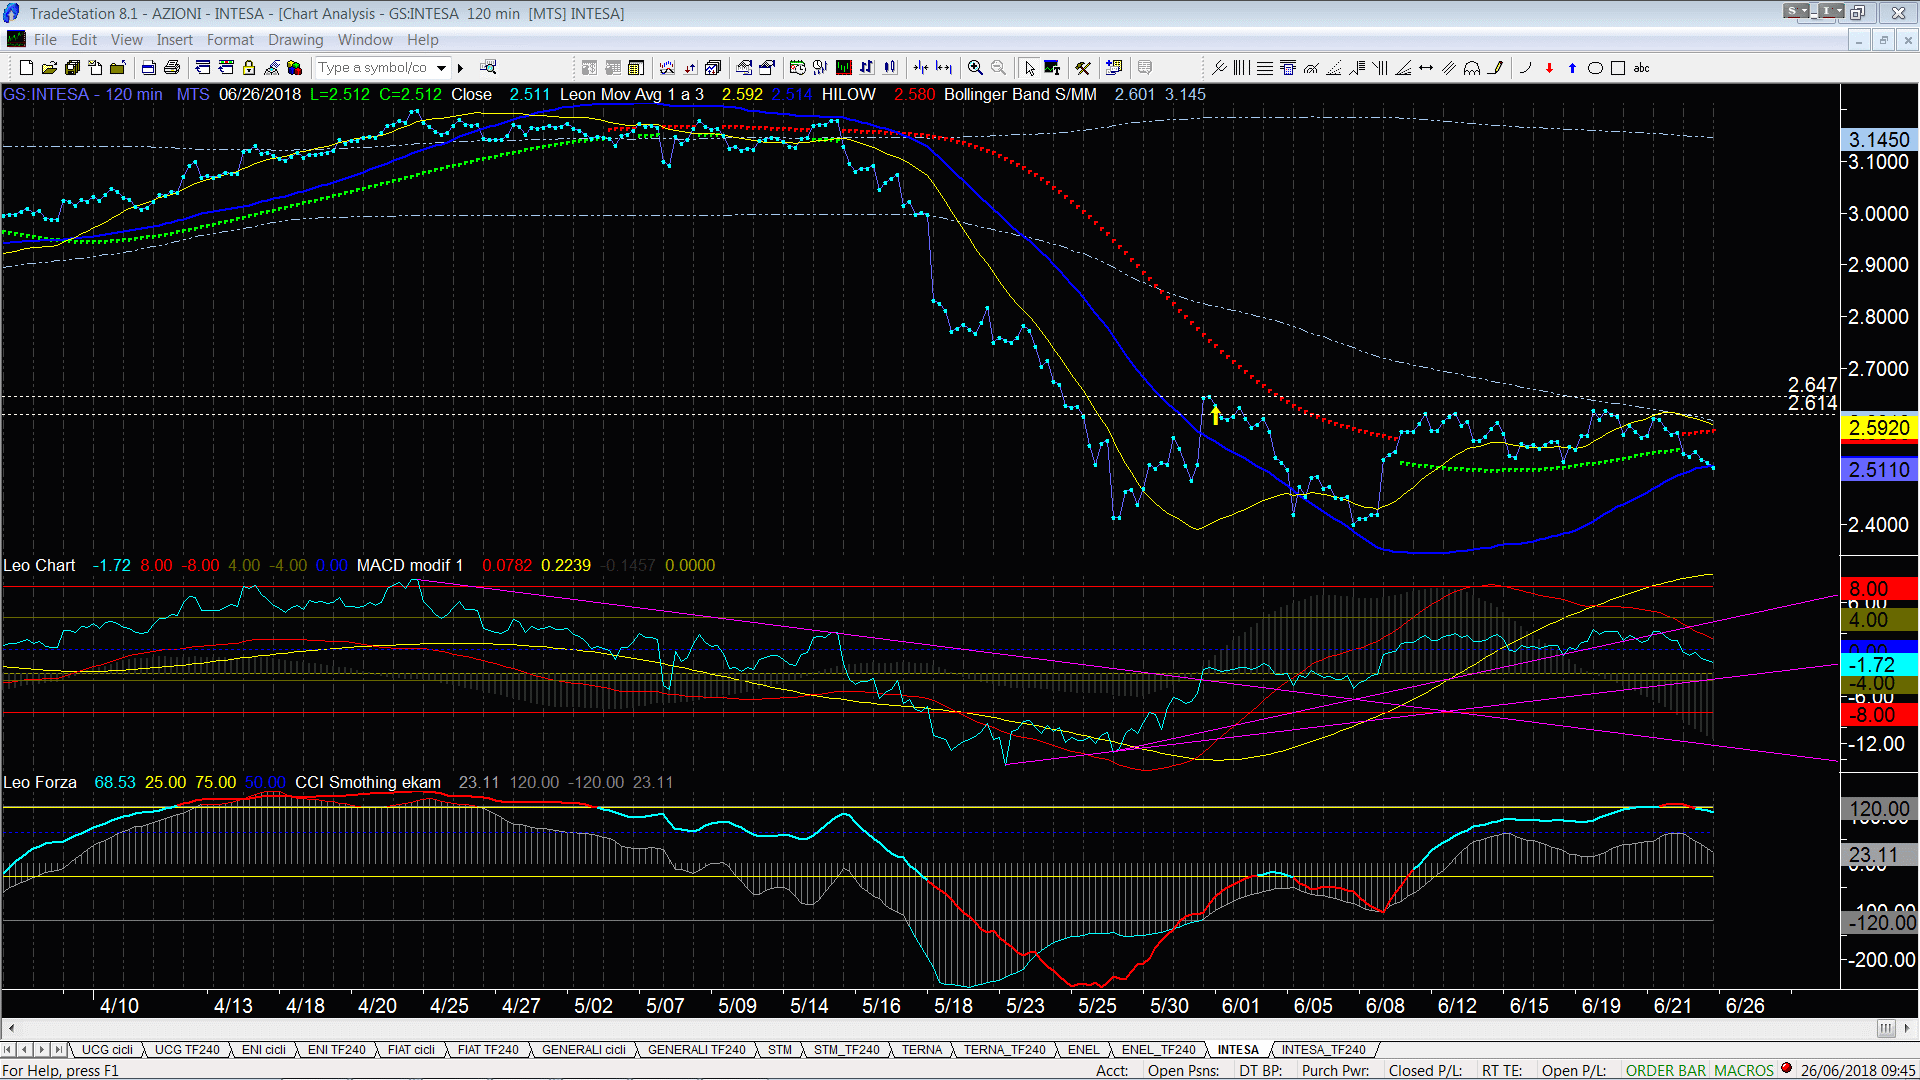Image resolution: width=1920 pixels, height=1080 pixels.
Task: Switch to TERNA tab
Action: [x=922, y=1050]
